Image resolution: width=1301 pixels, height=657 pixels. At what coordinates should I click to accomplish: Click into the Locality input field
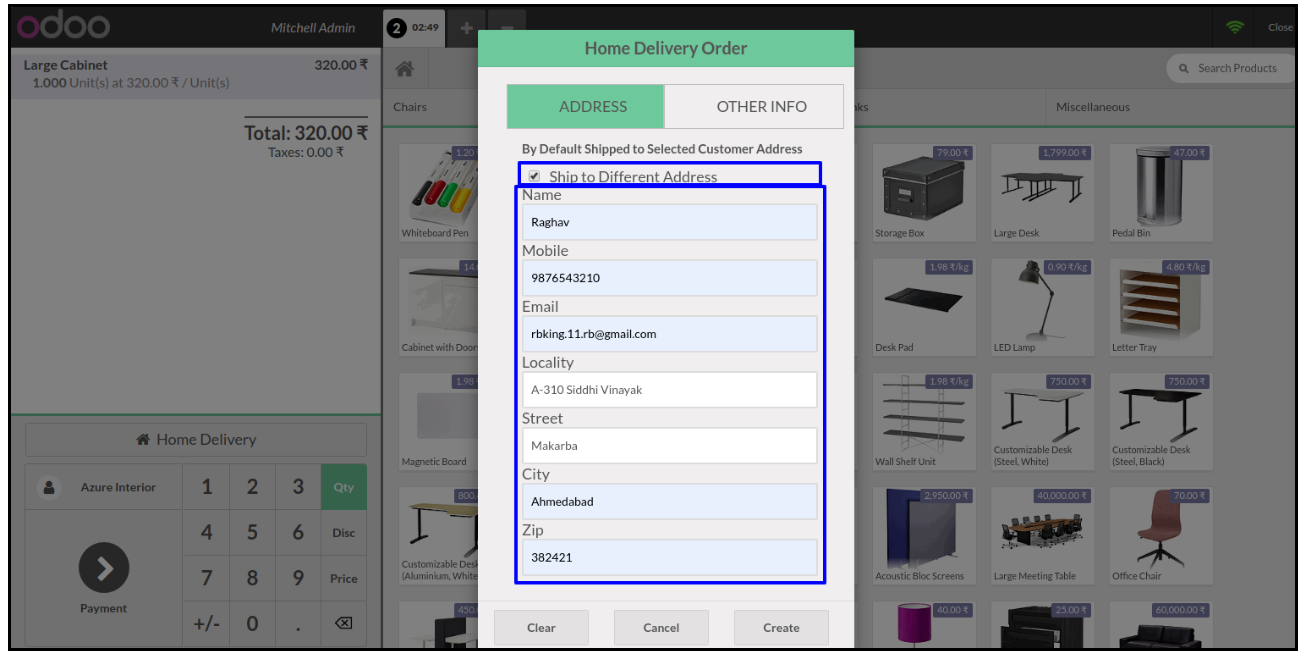[669, 390]
